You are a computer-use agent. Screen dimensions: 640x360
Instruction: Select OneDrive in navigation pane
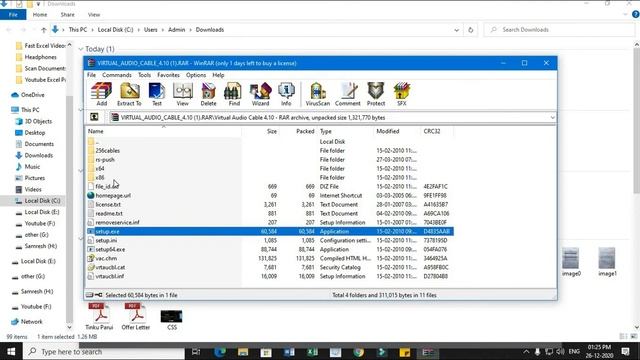click(x=32, y=95)
